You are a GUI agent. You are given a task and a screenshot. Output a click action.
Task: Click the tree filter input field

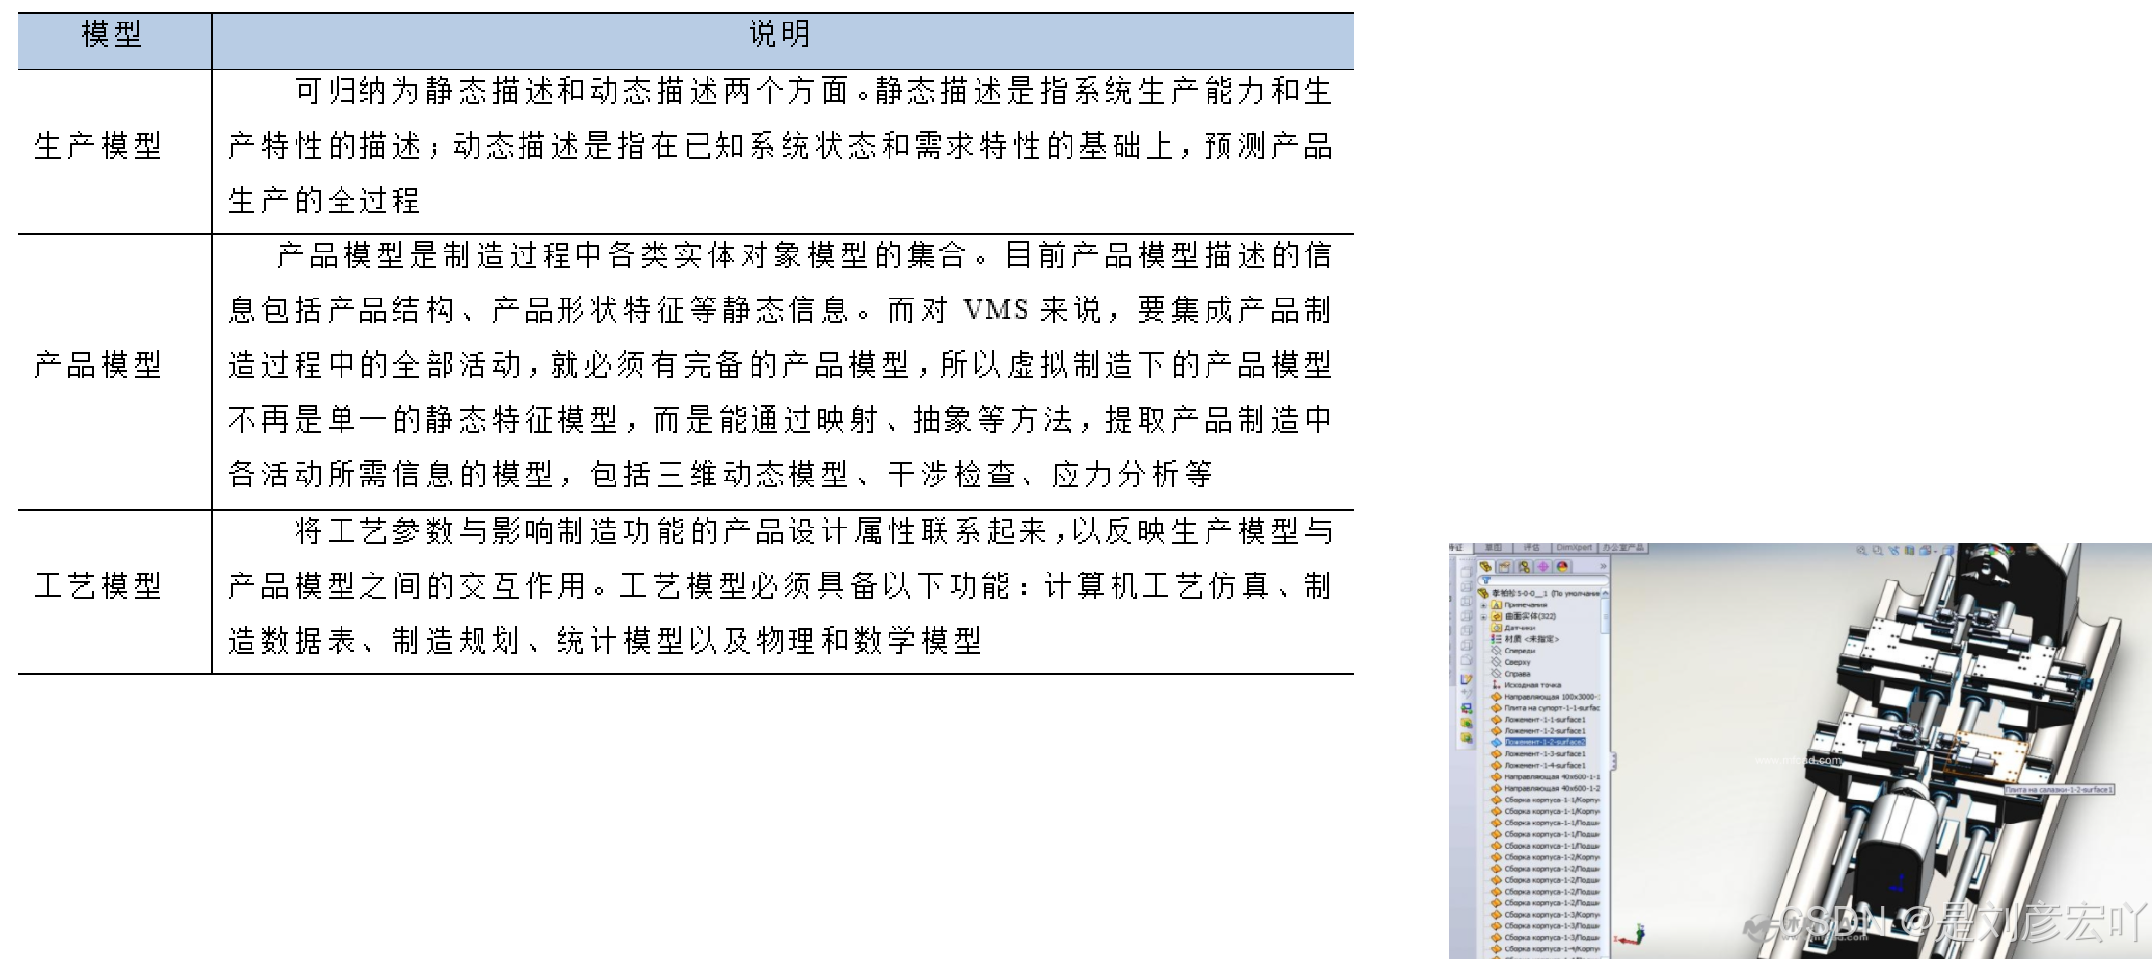[1544, 580]
